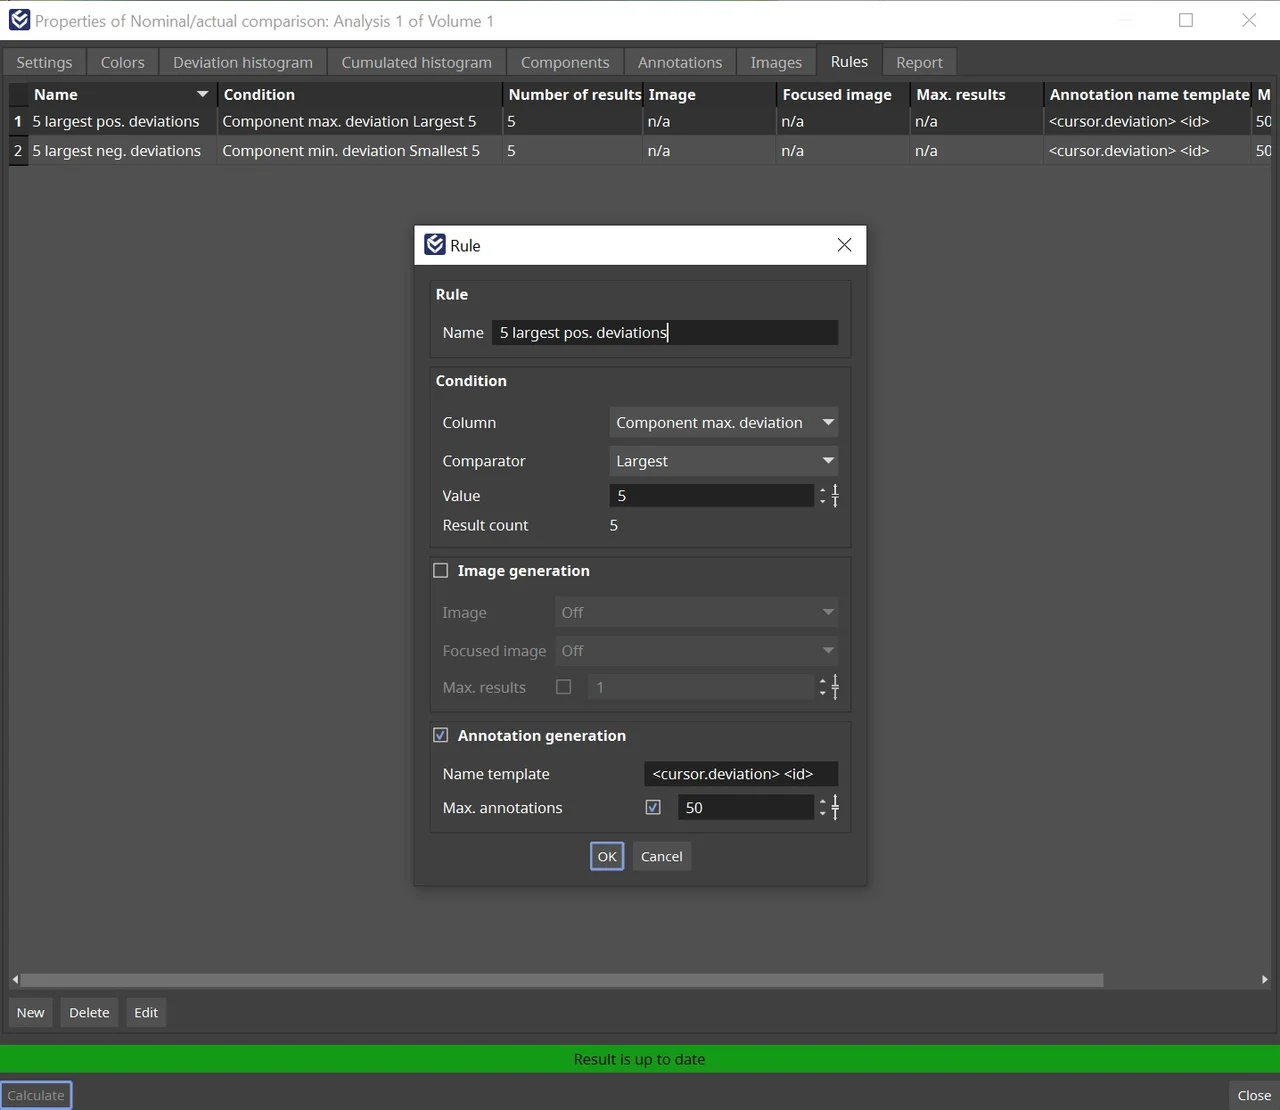Confirm the rule with OK
Screen dimensions: 1280x1110
tap(607, 856)
